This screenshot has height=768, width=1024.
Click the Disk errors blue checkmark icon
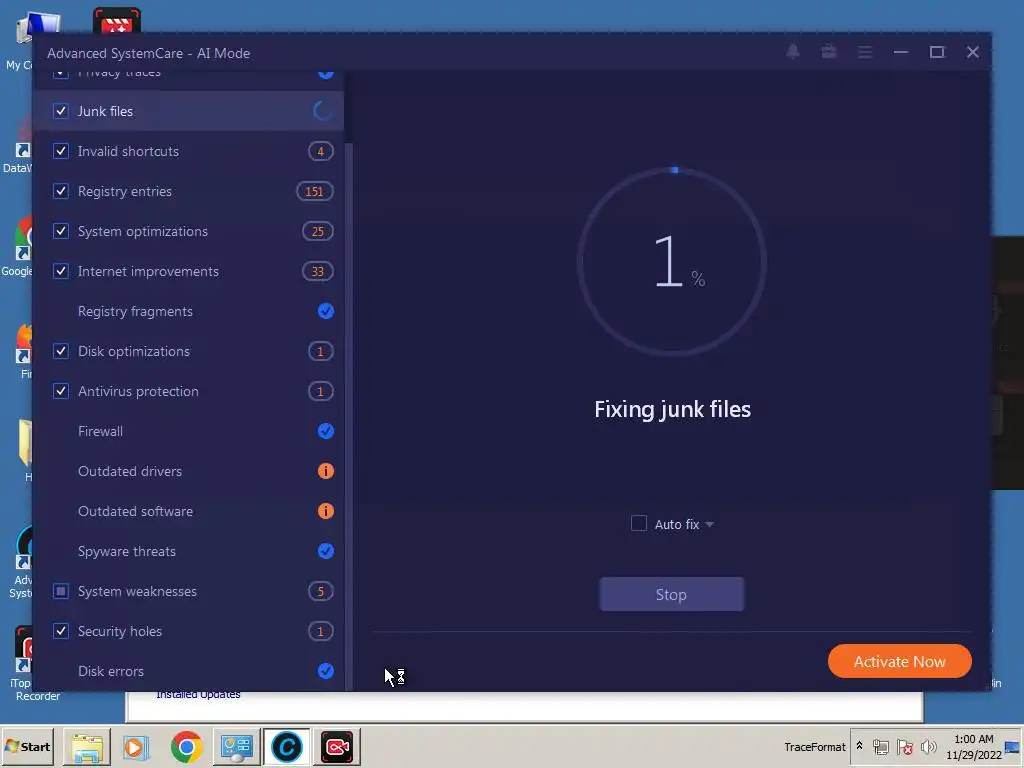(325, 671)
